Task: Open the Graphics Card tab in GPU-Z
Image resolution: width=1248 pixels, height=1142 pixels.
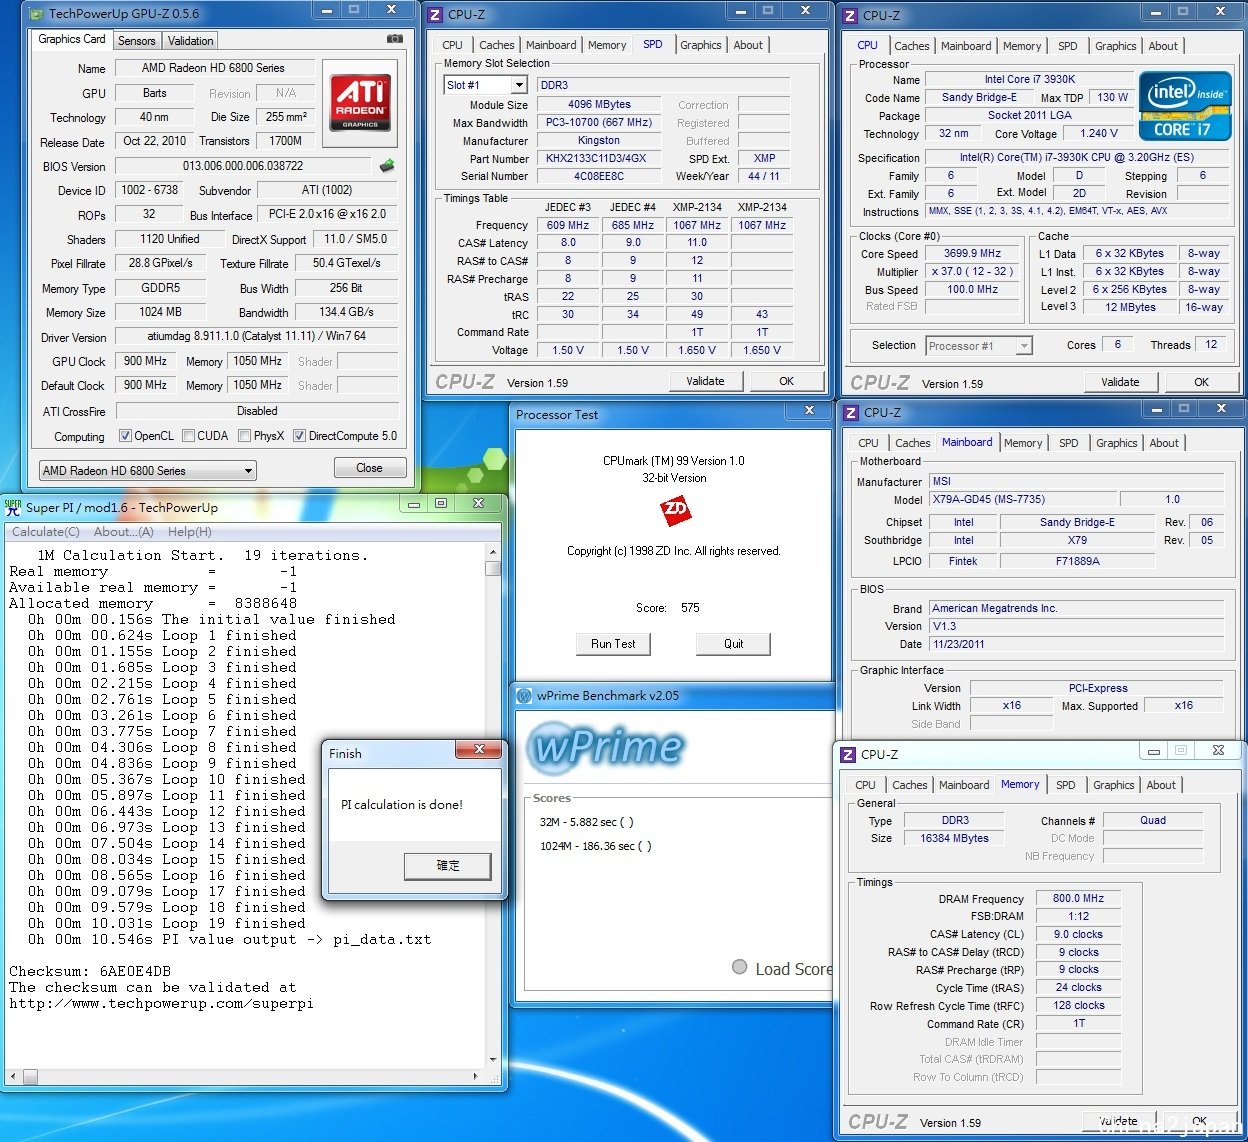Action: pos(72,39)
